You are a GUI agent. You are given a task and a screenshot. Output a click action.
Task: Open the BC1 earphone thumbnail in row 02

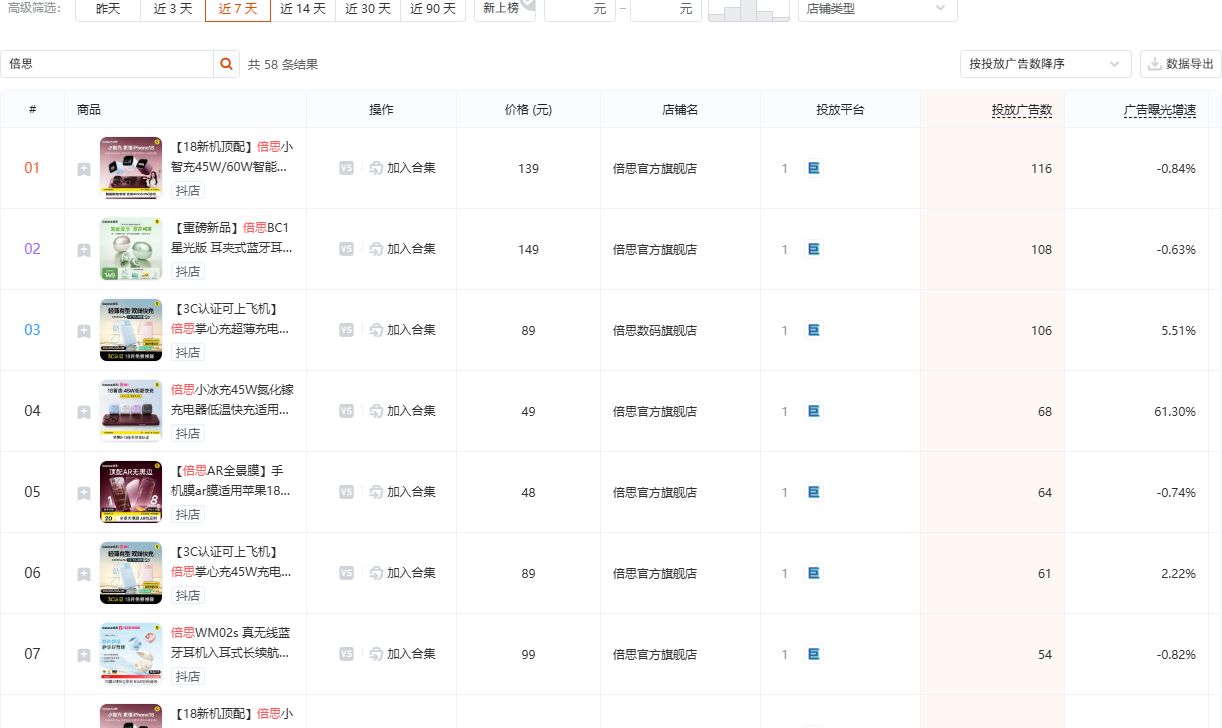[131, 249]
